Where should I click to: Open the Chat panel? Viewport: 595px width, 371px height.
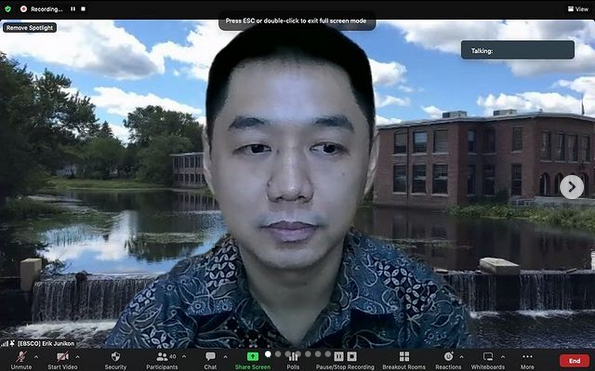tap(210, 360)
